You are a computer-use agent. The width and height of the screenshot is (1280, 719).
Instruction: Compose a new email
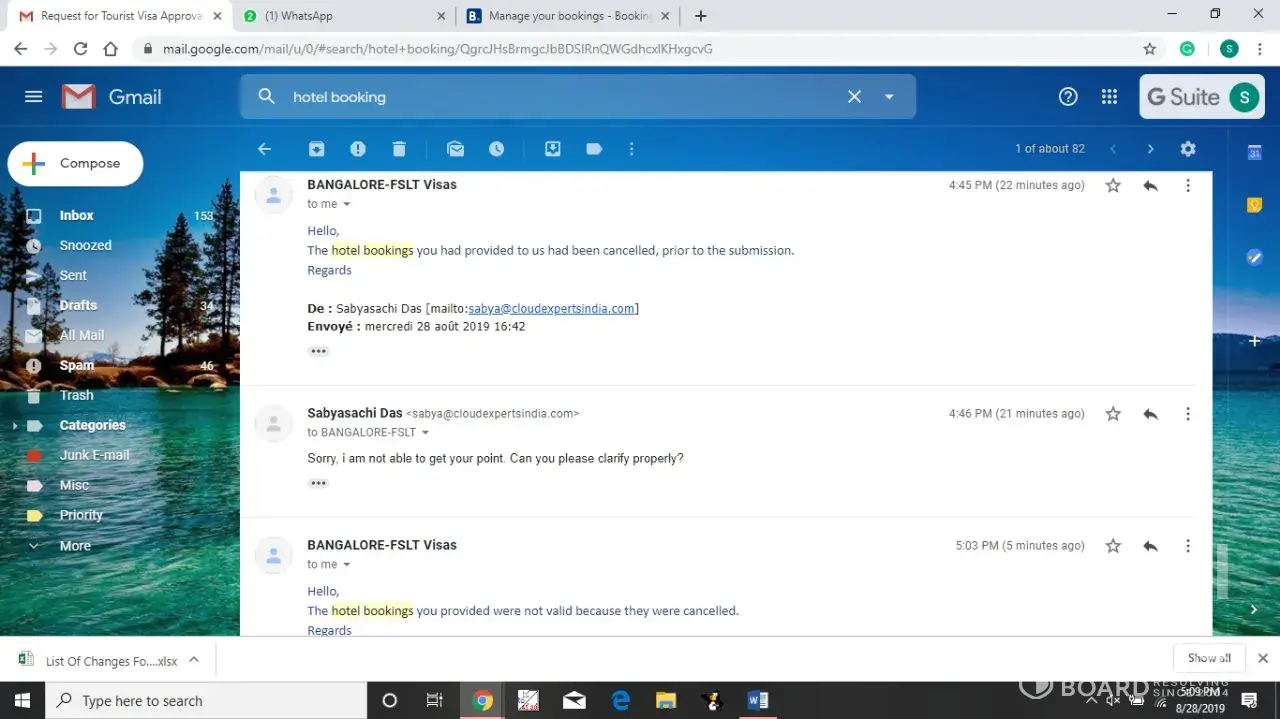[x=75, y=164]
